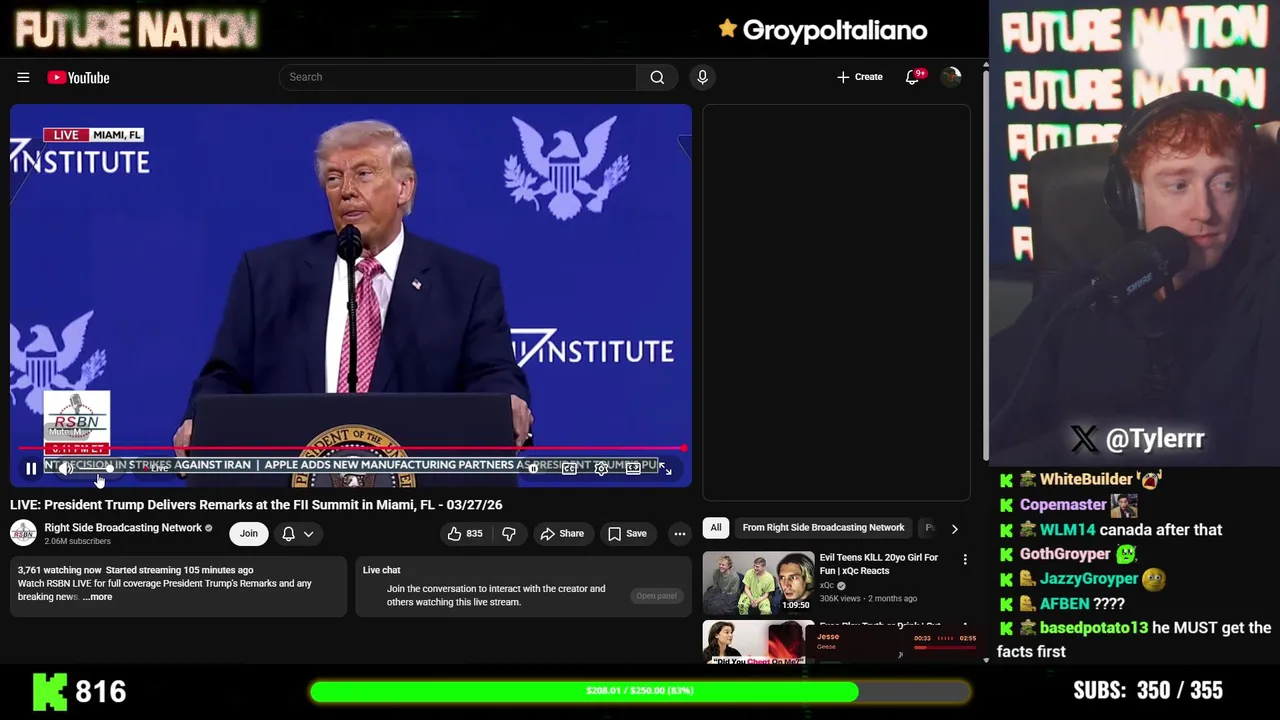Open Right Side Broadcasting Network channel name
This screenshot has width=1280, height=720.
point(123,527)
